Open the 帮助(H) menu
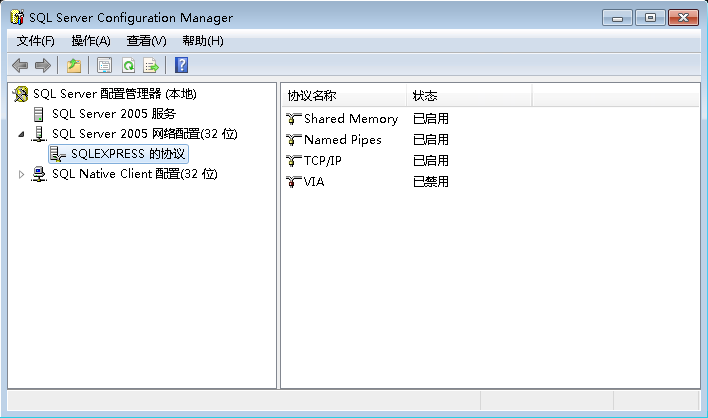The width and height of the screenshot is (708, 418). click(x=203, y=41)
